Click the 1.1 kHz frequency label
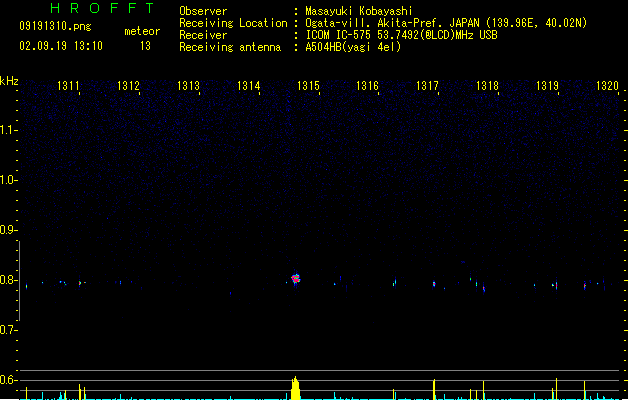 click(8, 130)
